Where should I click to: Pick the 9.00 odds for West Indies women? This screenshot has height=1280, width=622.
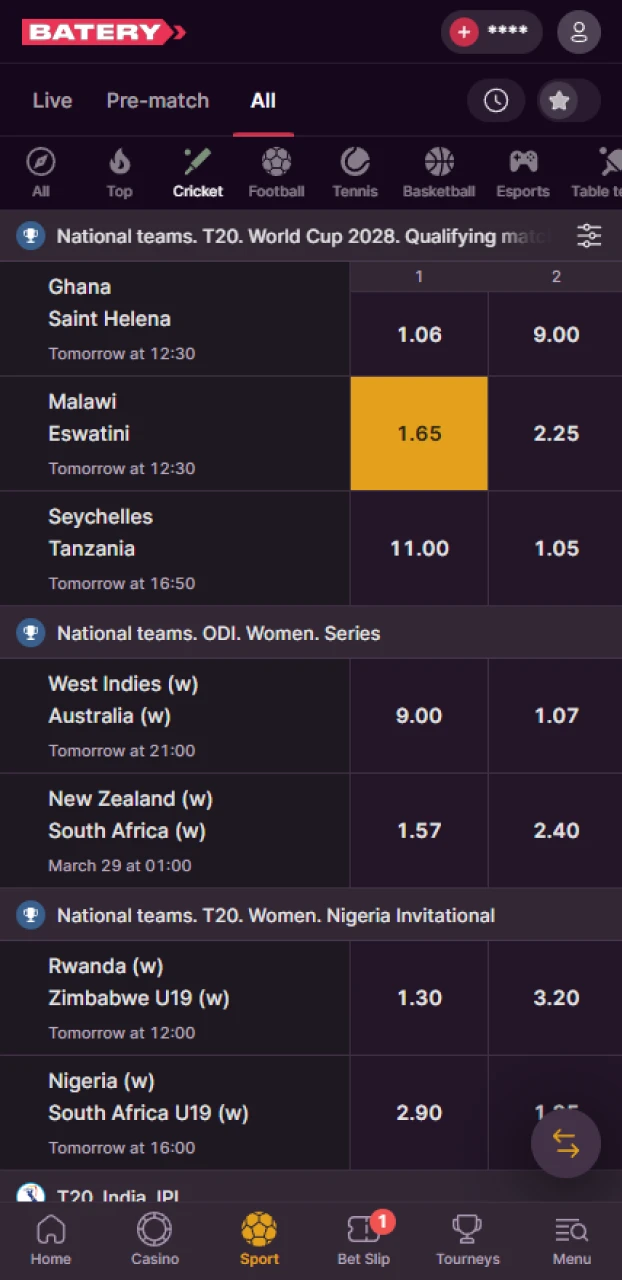coord(418,716)
